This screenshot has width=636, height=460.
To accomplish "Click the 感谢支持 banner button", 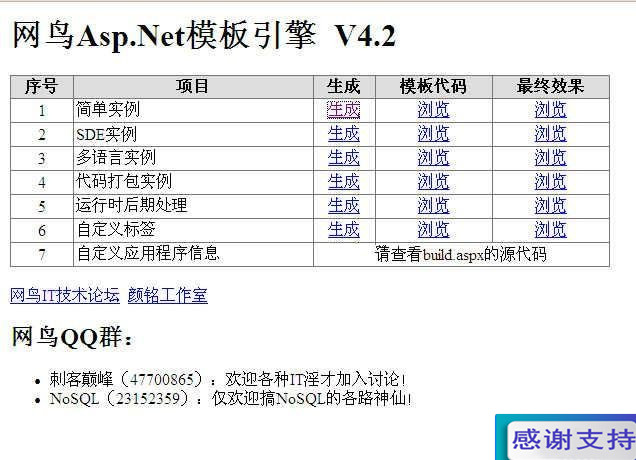I will [571, 439].
